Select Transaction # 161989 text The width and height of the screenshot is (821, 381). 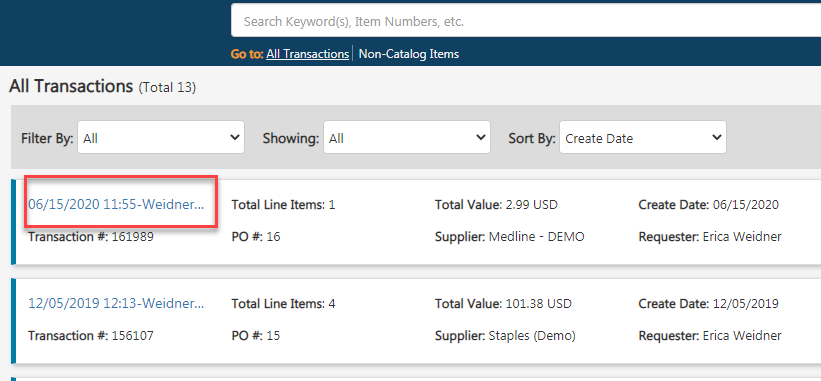91,237
